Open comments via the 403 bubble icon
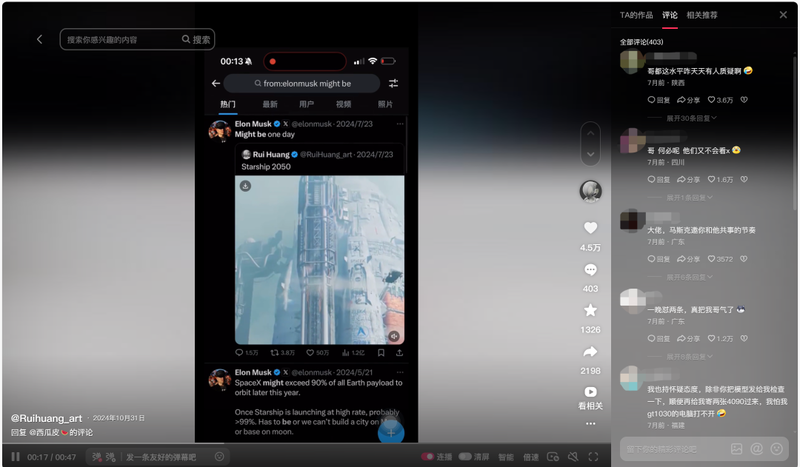 coord(590,269)
